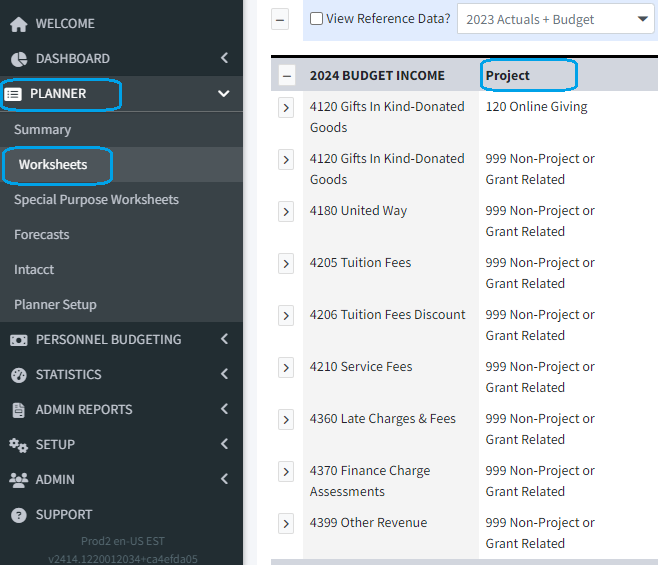The height and width of the screenshot is (565, 658).
Task: Expand the Admin Reports chevron
Action: [x=225, y=409]
